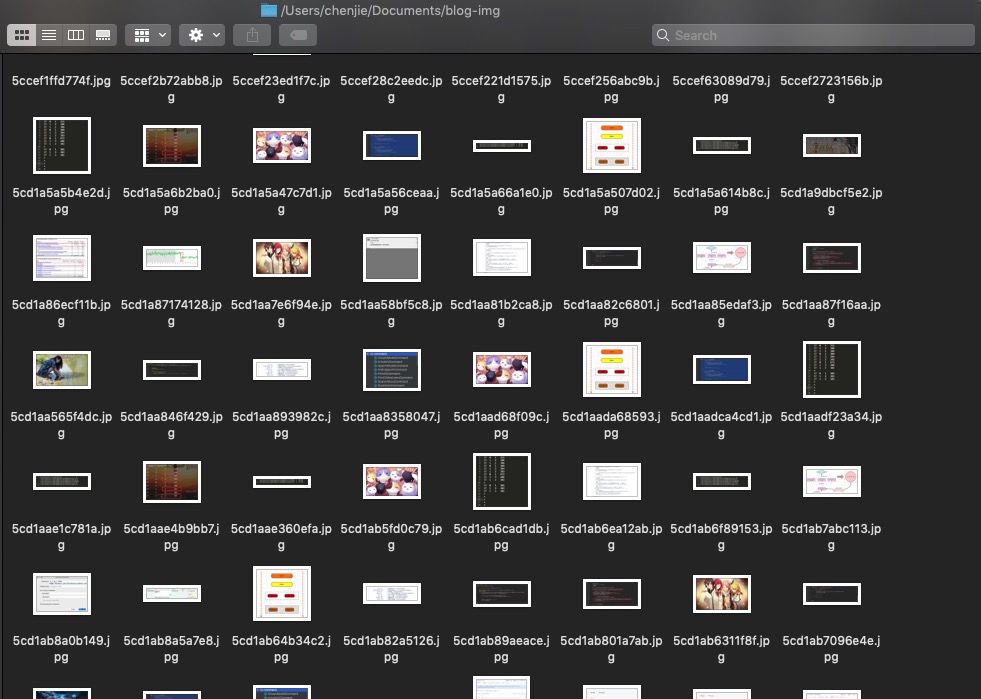Click filename 5ccef28c2eedc.jpg

point(392,89)
